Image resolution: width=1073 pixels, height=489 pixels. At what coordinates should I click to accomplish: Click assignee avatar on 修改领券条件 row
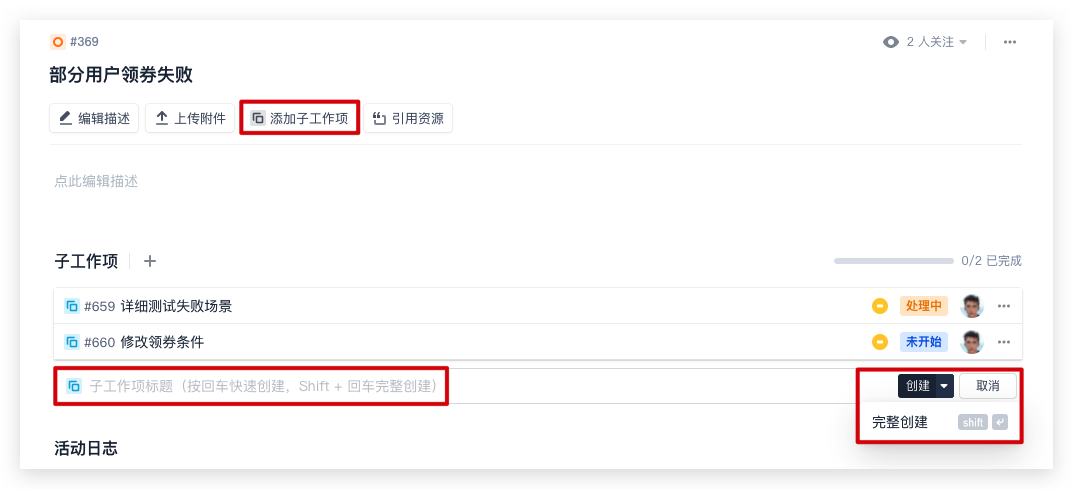pyautogui.click(x=971, y=342)
